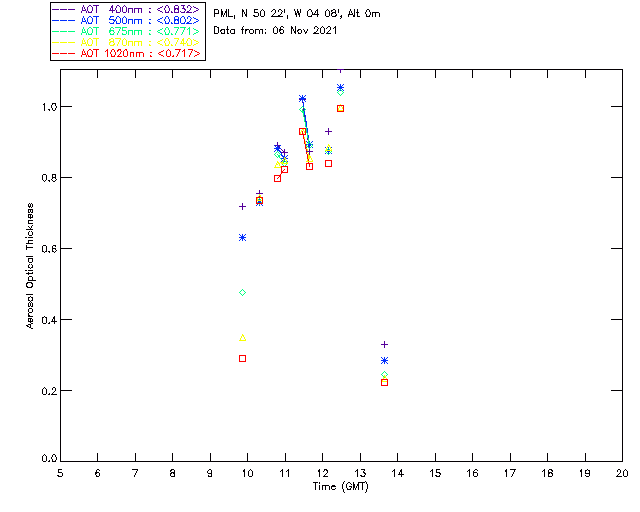Click the x-axis tick label 20

[x=622, y=473]
